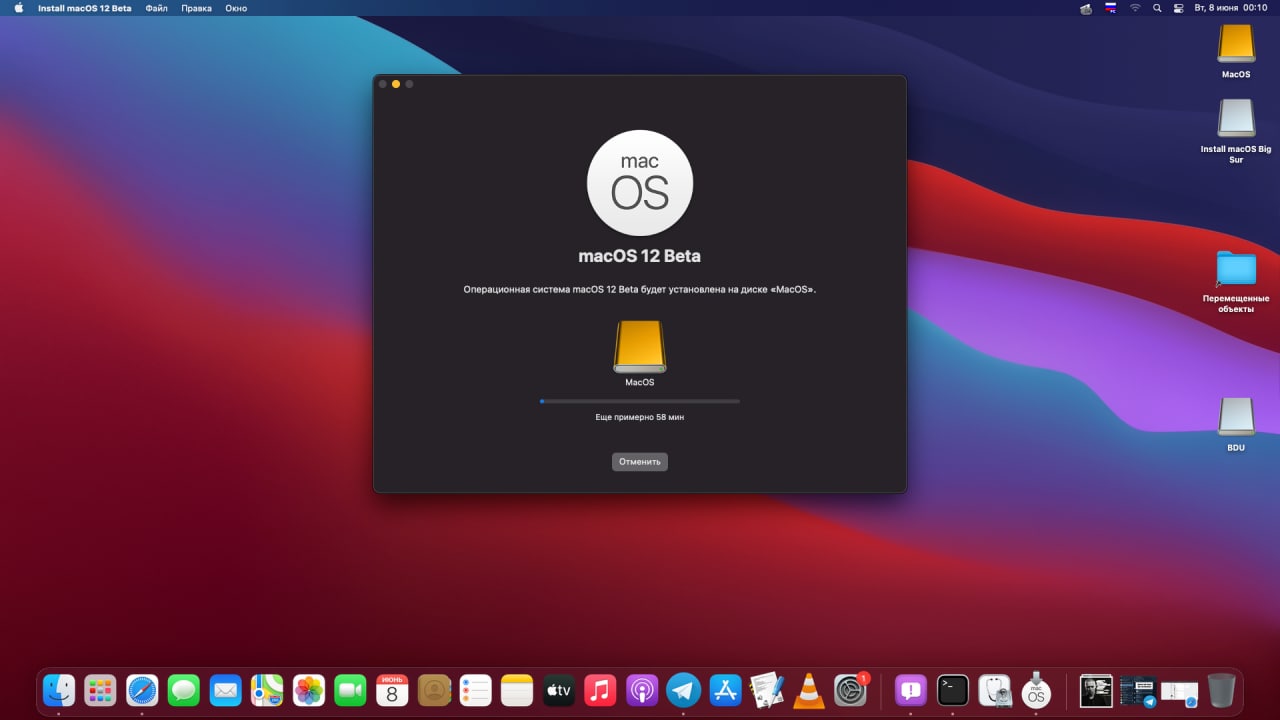Open Notes from the Dock

point(517,690)
